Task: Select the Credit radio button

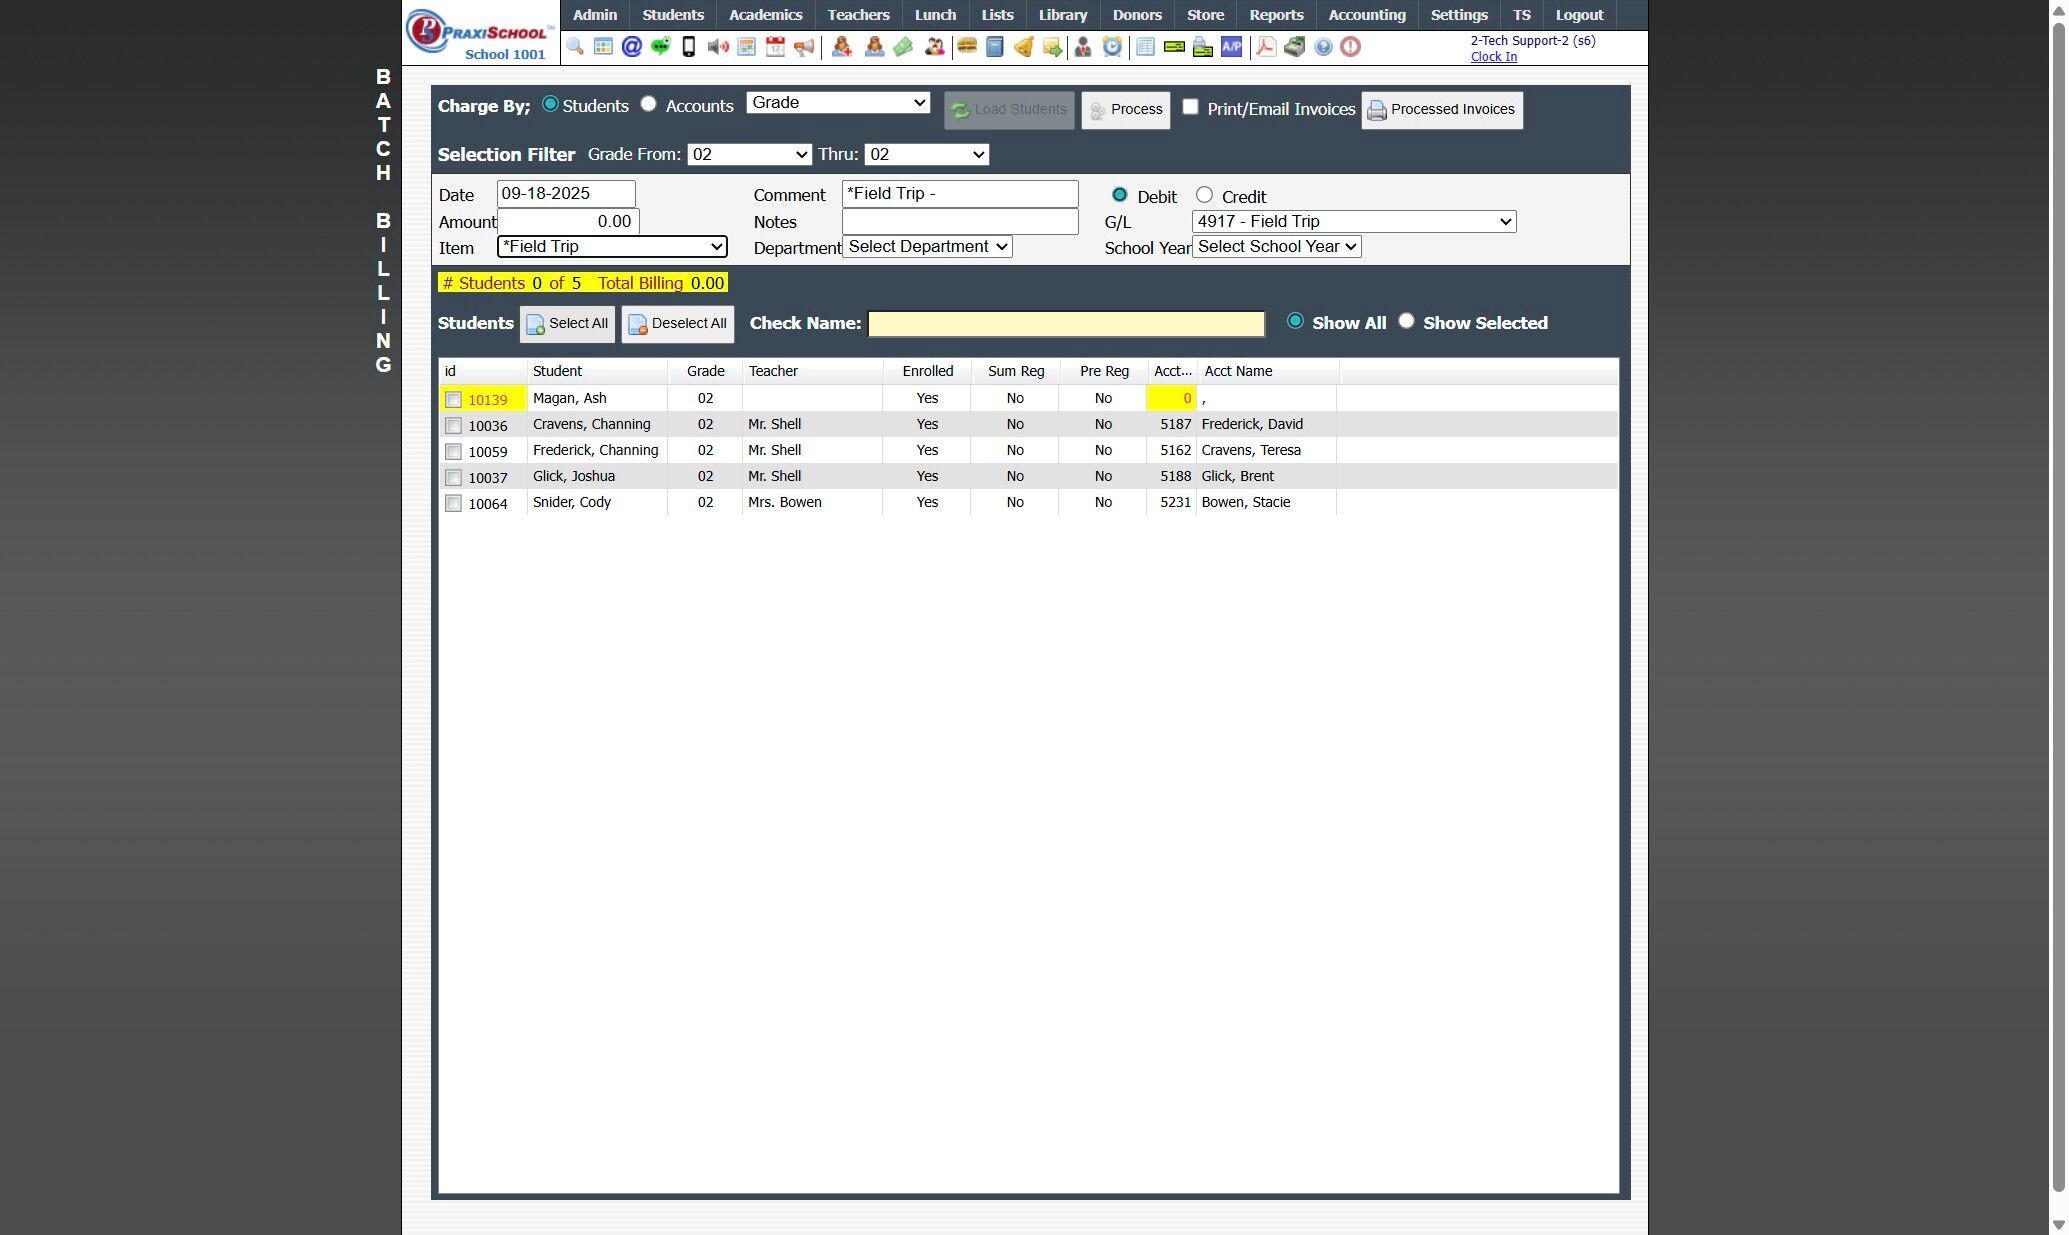Action: pos(1204,195)
